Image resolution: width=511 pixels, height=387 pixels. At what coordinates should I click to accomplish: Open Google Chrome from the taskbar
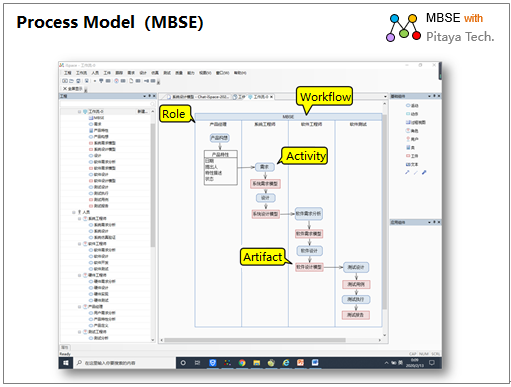(242, 363)
